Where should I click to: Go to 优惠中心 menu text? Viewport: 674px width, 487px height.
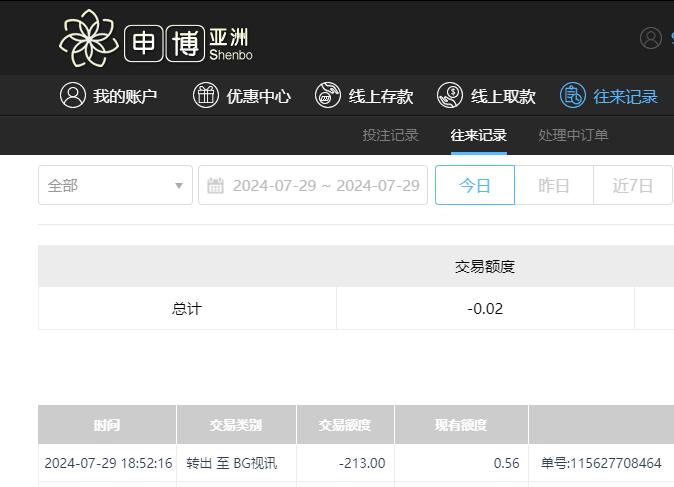258,96
